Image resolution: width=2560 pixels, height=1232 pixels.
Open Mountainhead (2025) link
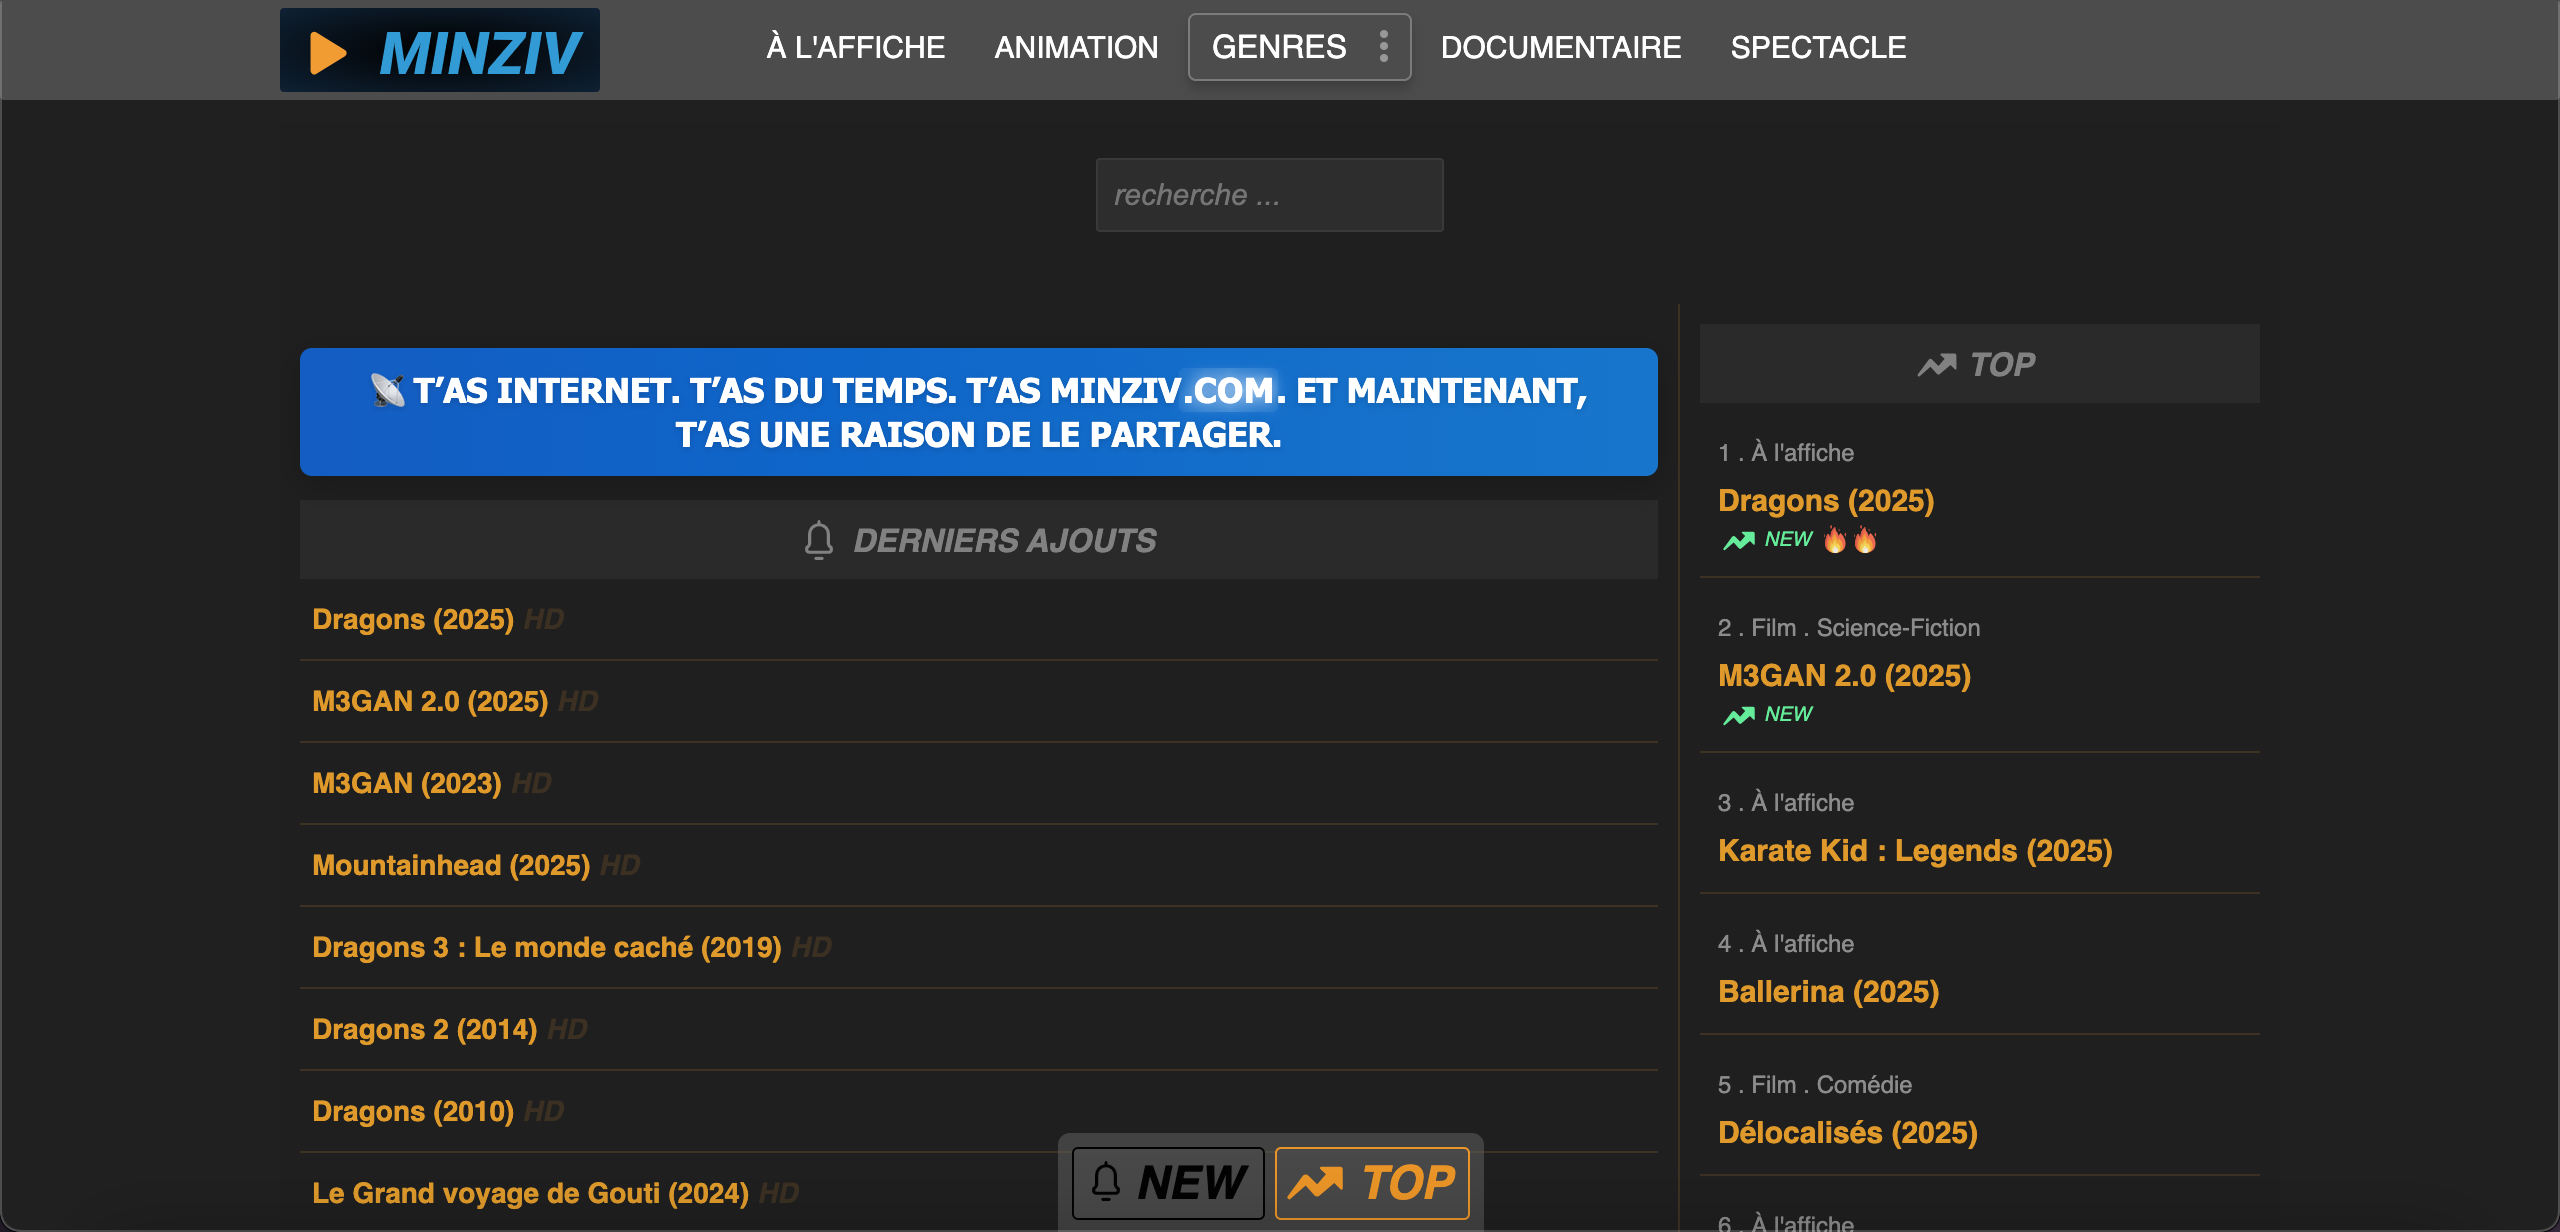tap(451, 866)
